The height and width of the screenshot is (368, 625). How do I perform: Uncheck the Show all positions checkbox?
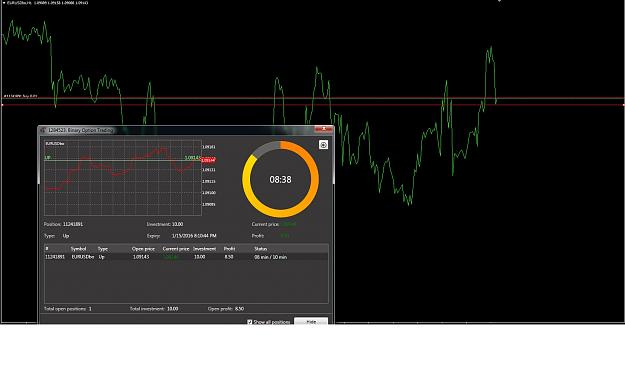coord(250,322)
